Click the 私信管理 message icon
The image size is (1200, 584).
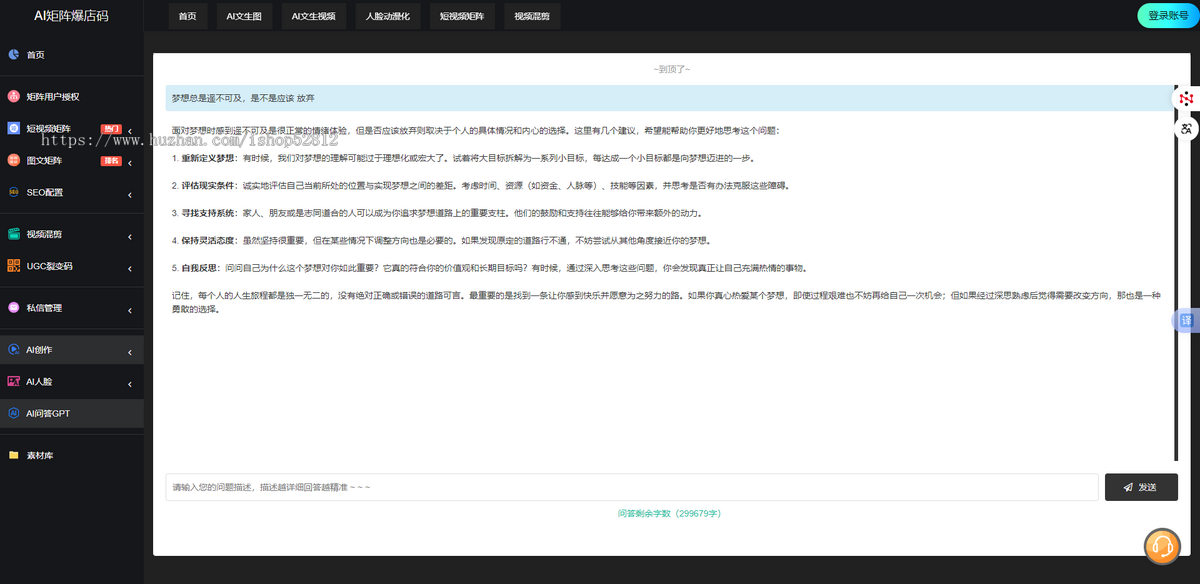[14, 308]
